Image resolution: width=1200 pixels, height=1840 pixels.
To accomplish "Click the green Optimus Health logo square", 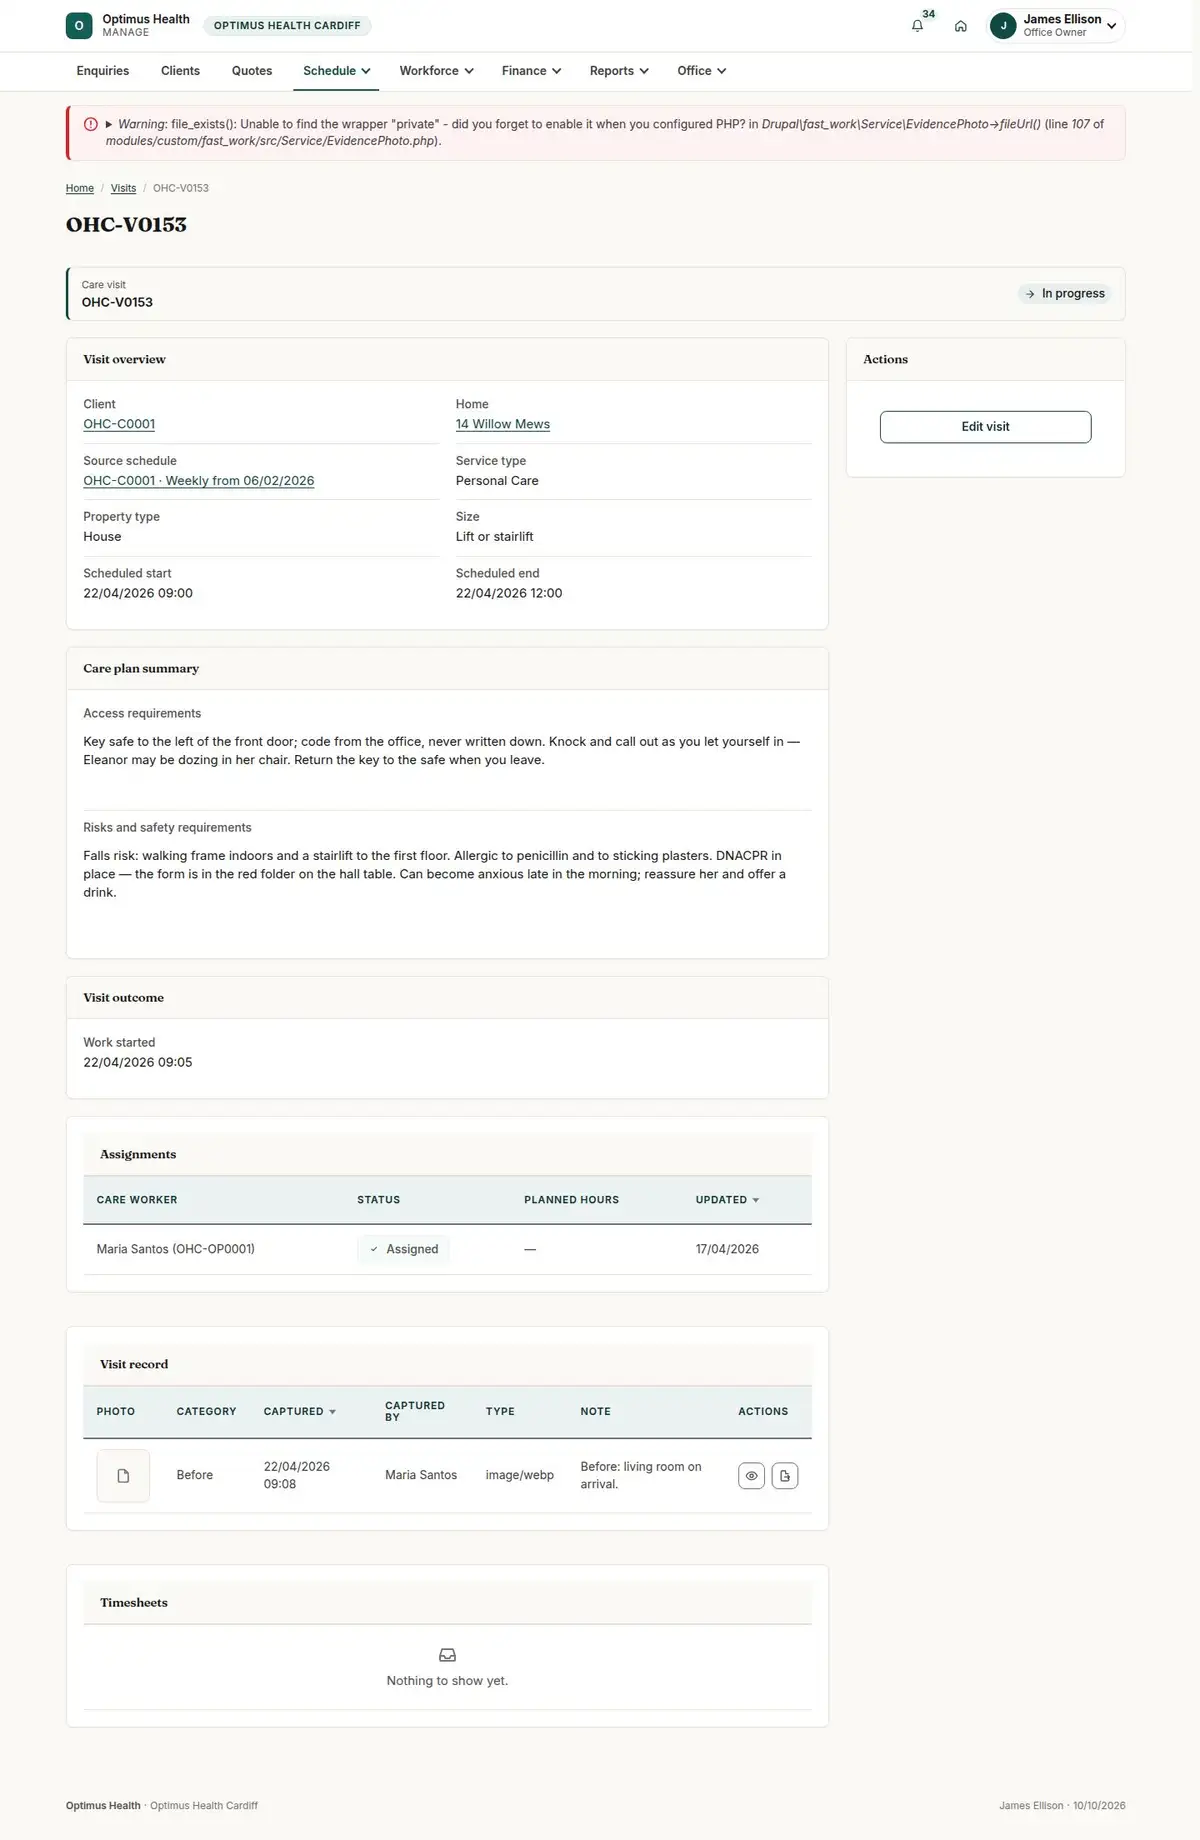I will [x=79, y=26].
